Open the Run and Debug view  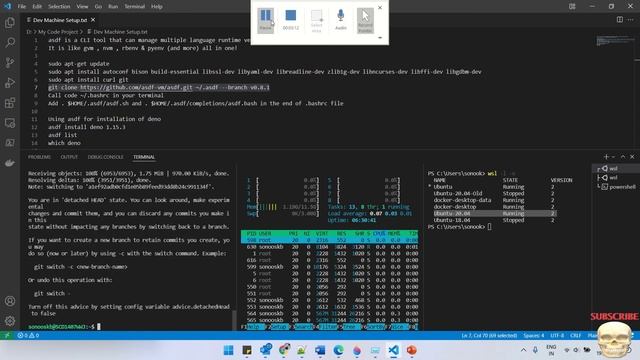[x=10, y=82]
